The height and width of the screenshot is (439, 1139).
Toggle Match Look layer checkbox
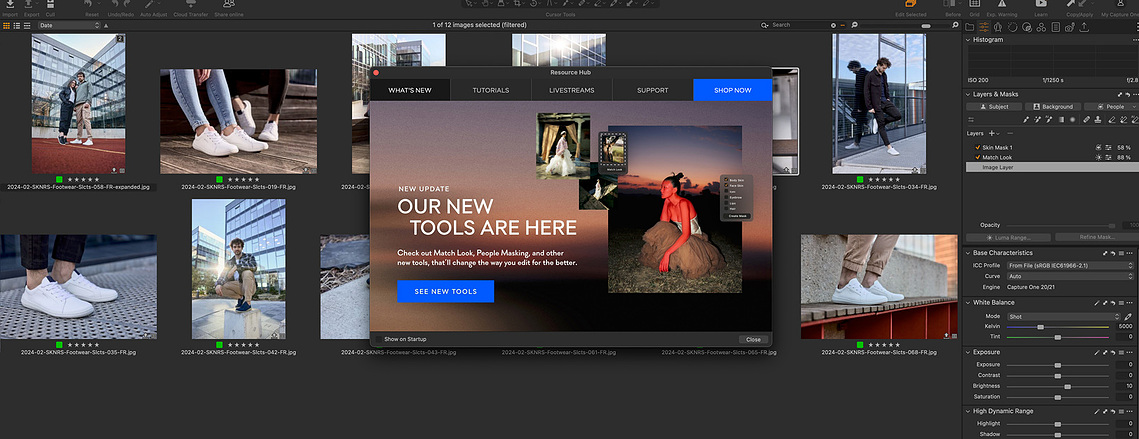coord(977,157)
